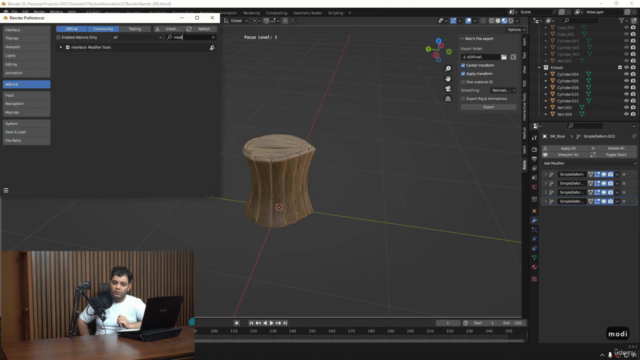640x360 pixels.
Task: Click the Modifiers wrench tab in Properties
Action: coord(534,220)
